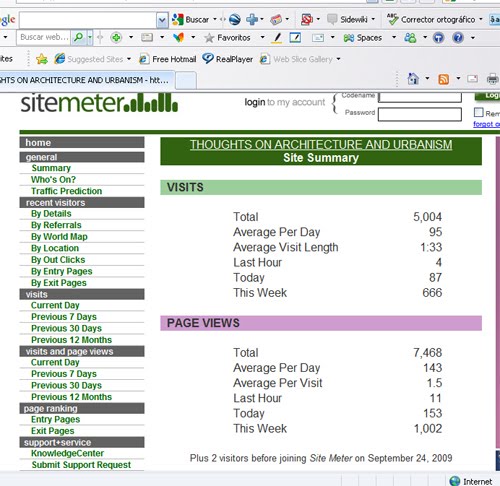Viewport: 500px width, 486px height.
Task: Click the Print icon in command bar
Action: click(493, 79)
